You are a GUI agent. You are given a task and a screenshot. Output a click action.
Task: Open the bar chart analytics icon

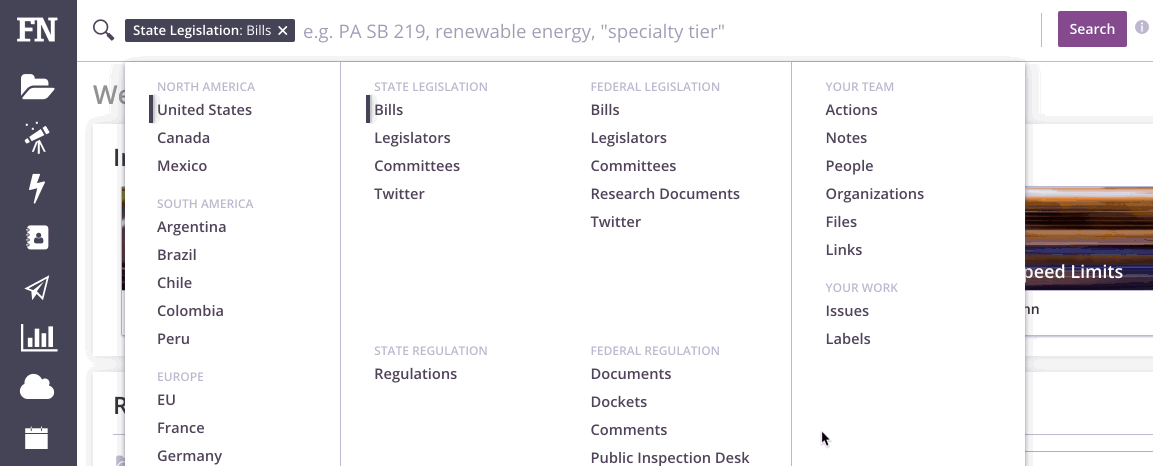(38, 337)
